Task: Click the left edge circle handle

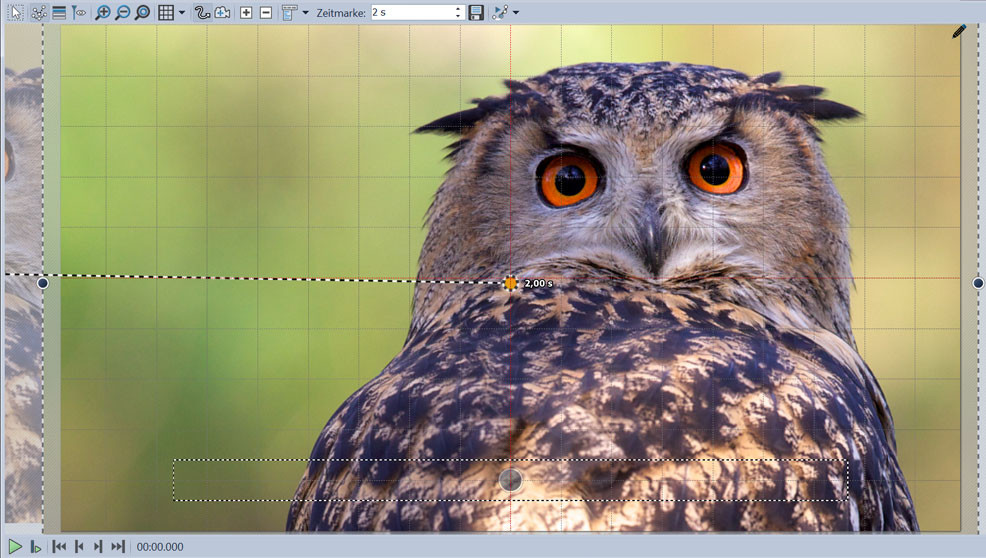Action: click(x=42, y=283)
